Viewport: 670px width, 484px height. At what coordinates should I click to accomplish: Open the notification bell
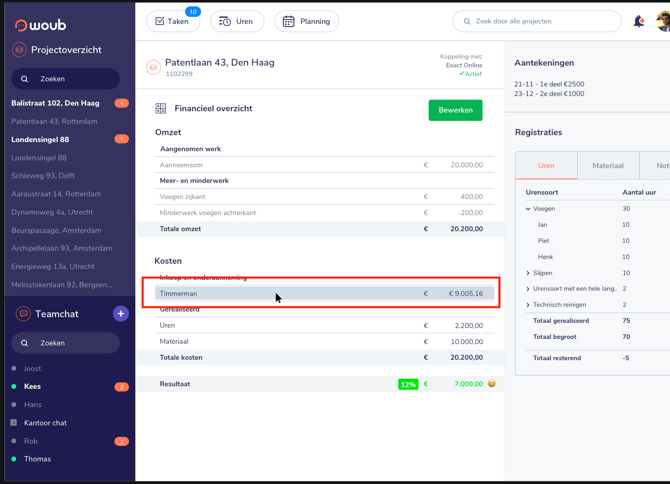pos(638,21)
